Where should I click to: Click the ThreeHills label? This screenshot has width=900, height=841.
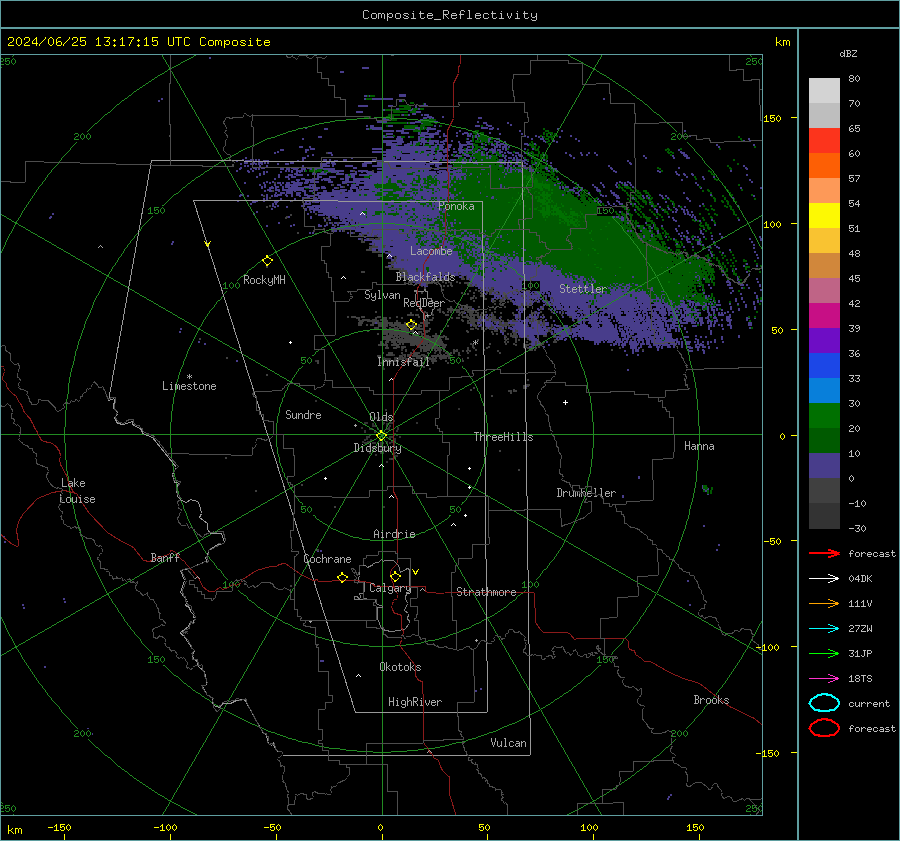(x=503, y=437)
